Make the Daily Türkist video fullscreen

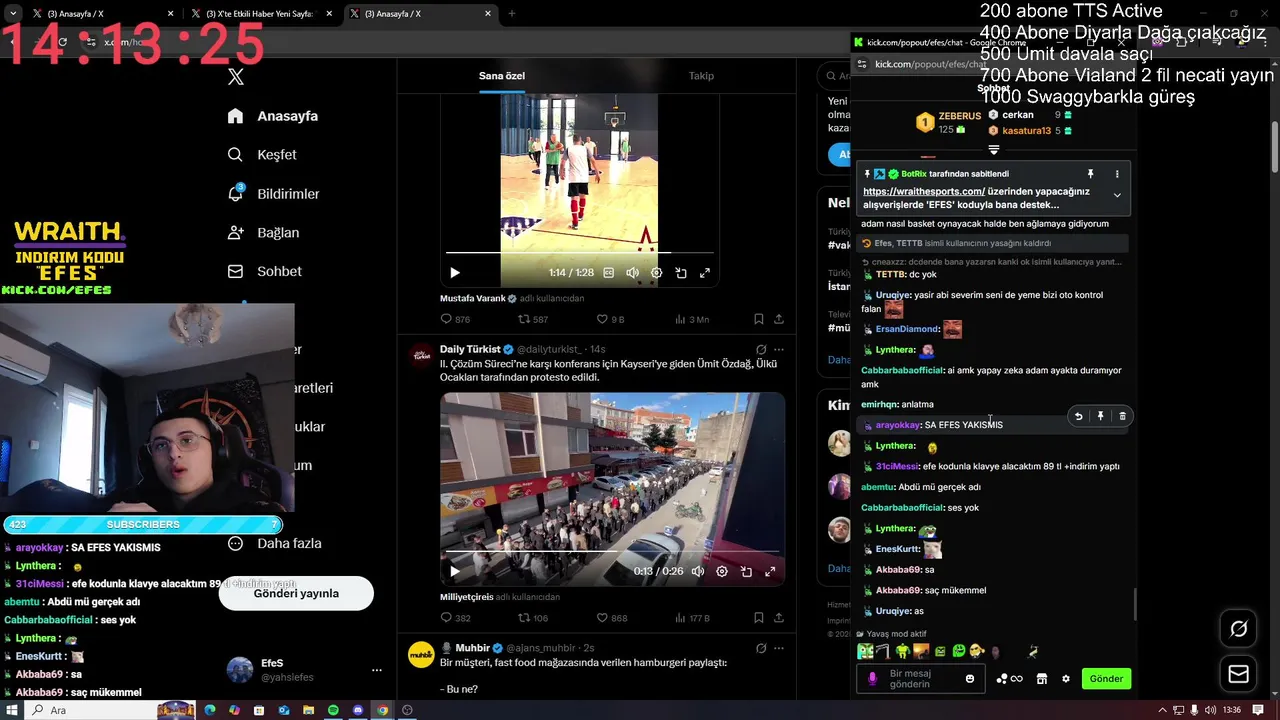pyautogui.click(x=770, y=572)
